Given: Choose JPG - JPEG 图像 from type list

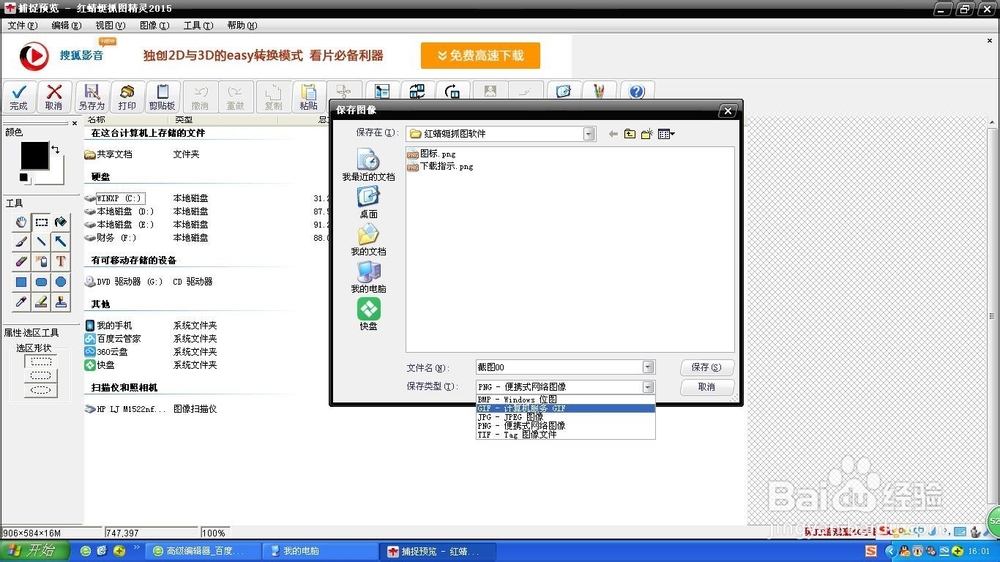Looking at the screenshot, I should [565, 417].
